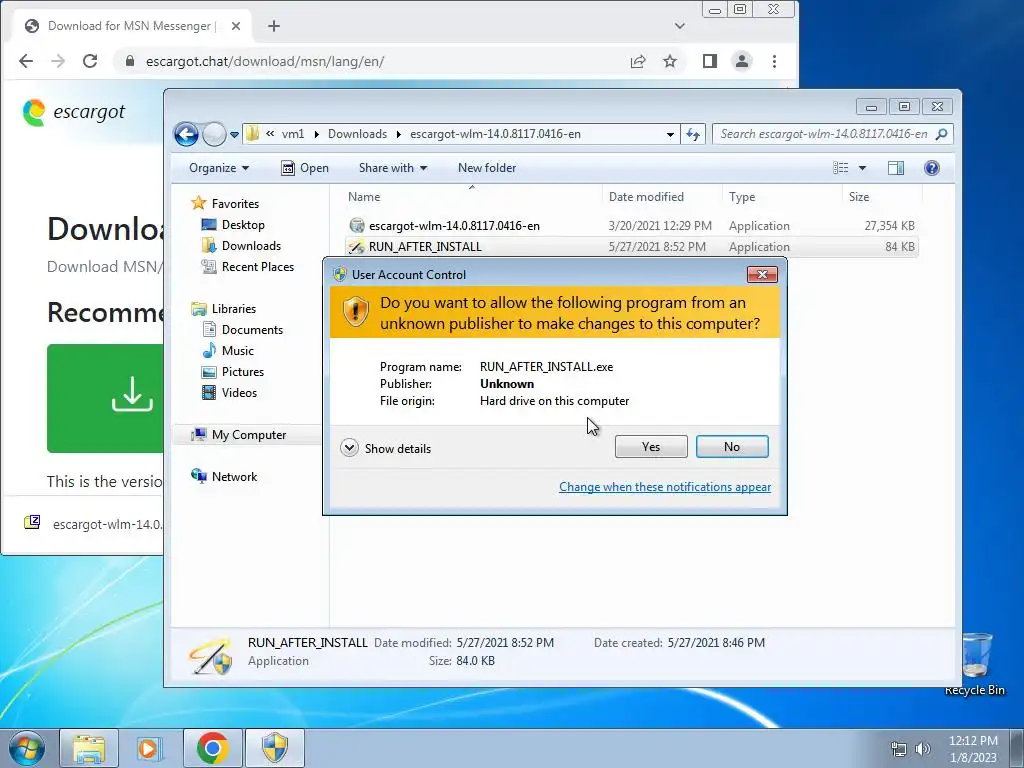1024x768 pixels.
Task: Click the Explorer back arrow button
Action: [186, 135]
